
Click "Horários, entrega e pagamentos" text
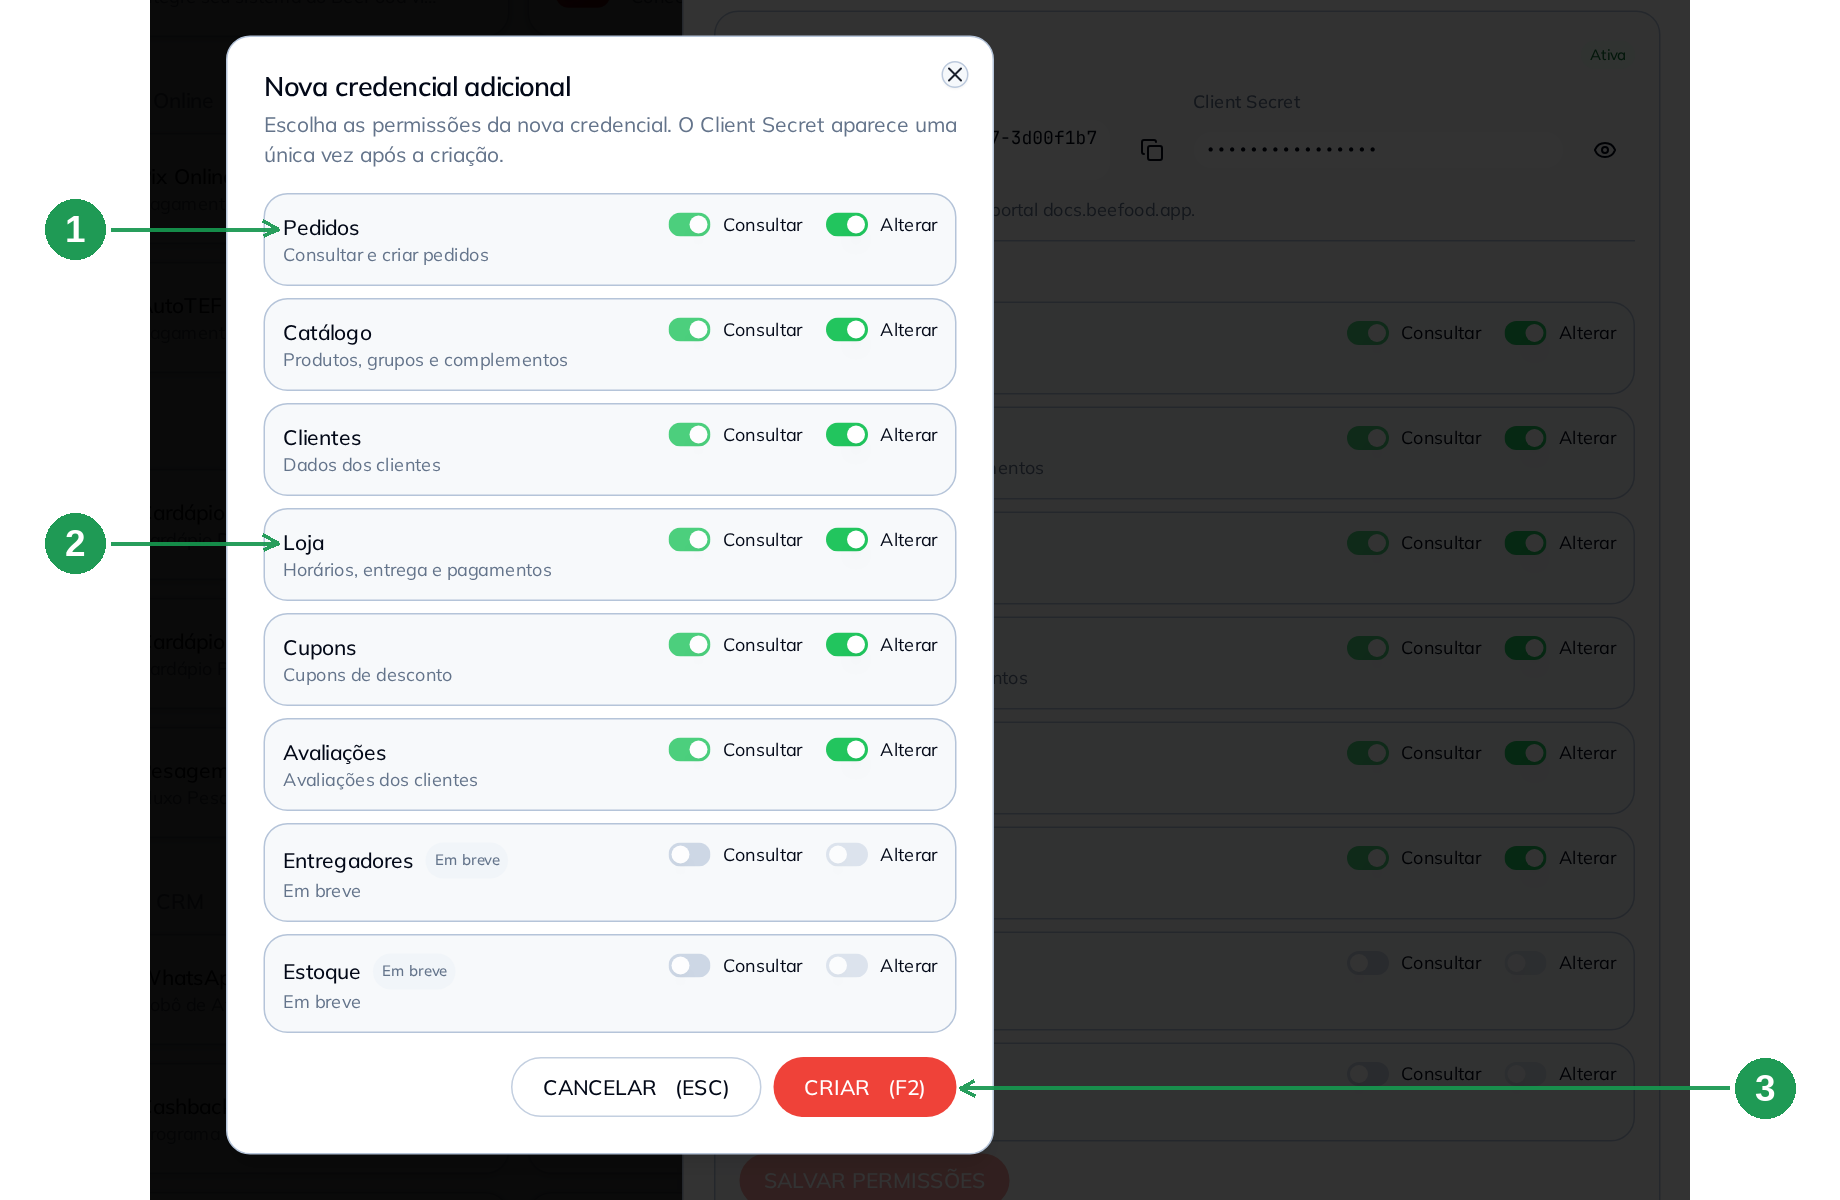click(x=417, y=570)
